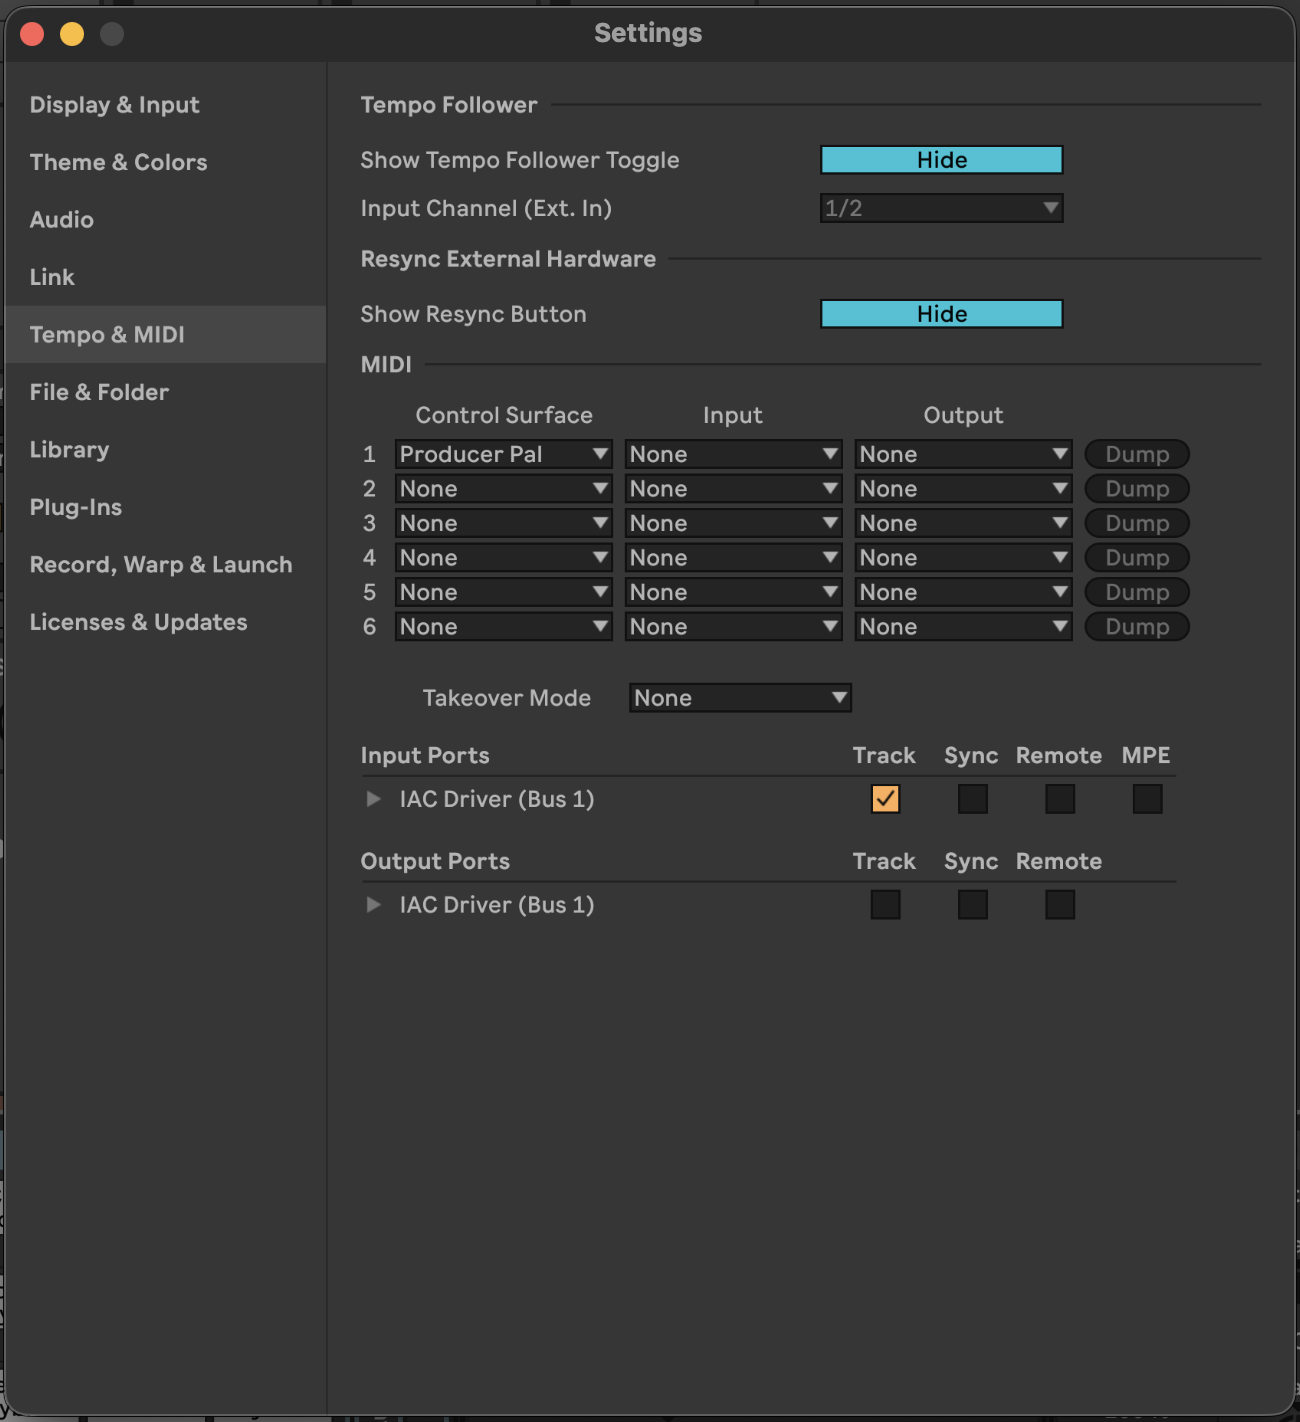Enable MPE for IAC Driver input port
1300x1422 pixels.
click(x=1147, y=799)
